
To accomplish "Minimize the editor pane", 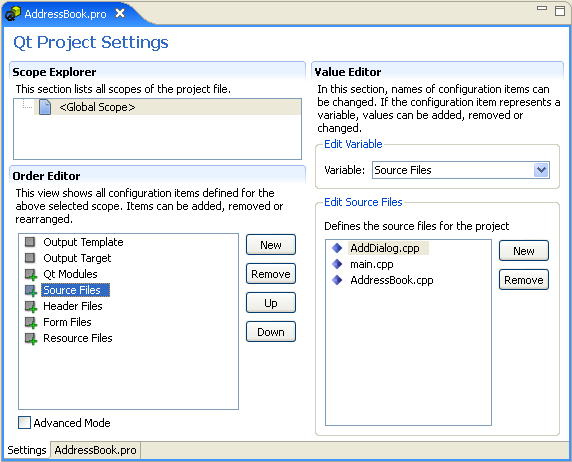I will [542, 8].
